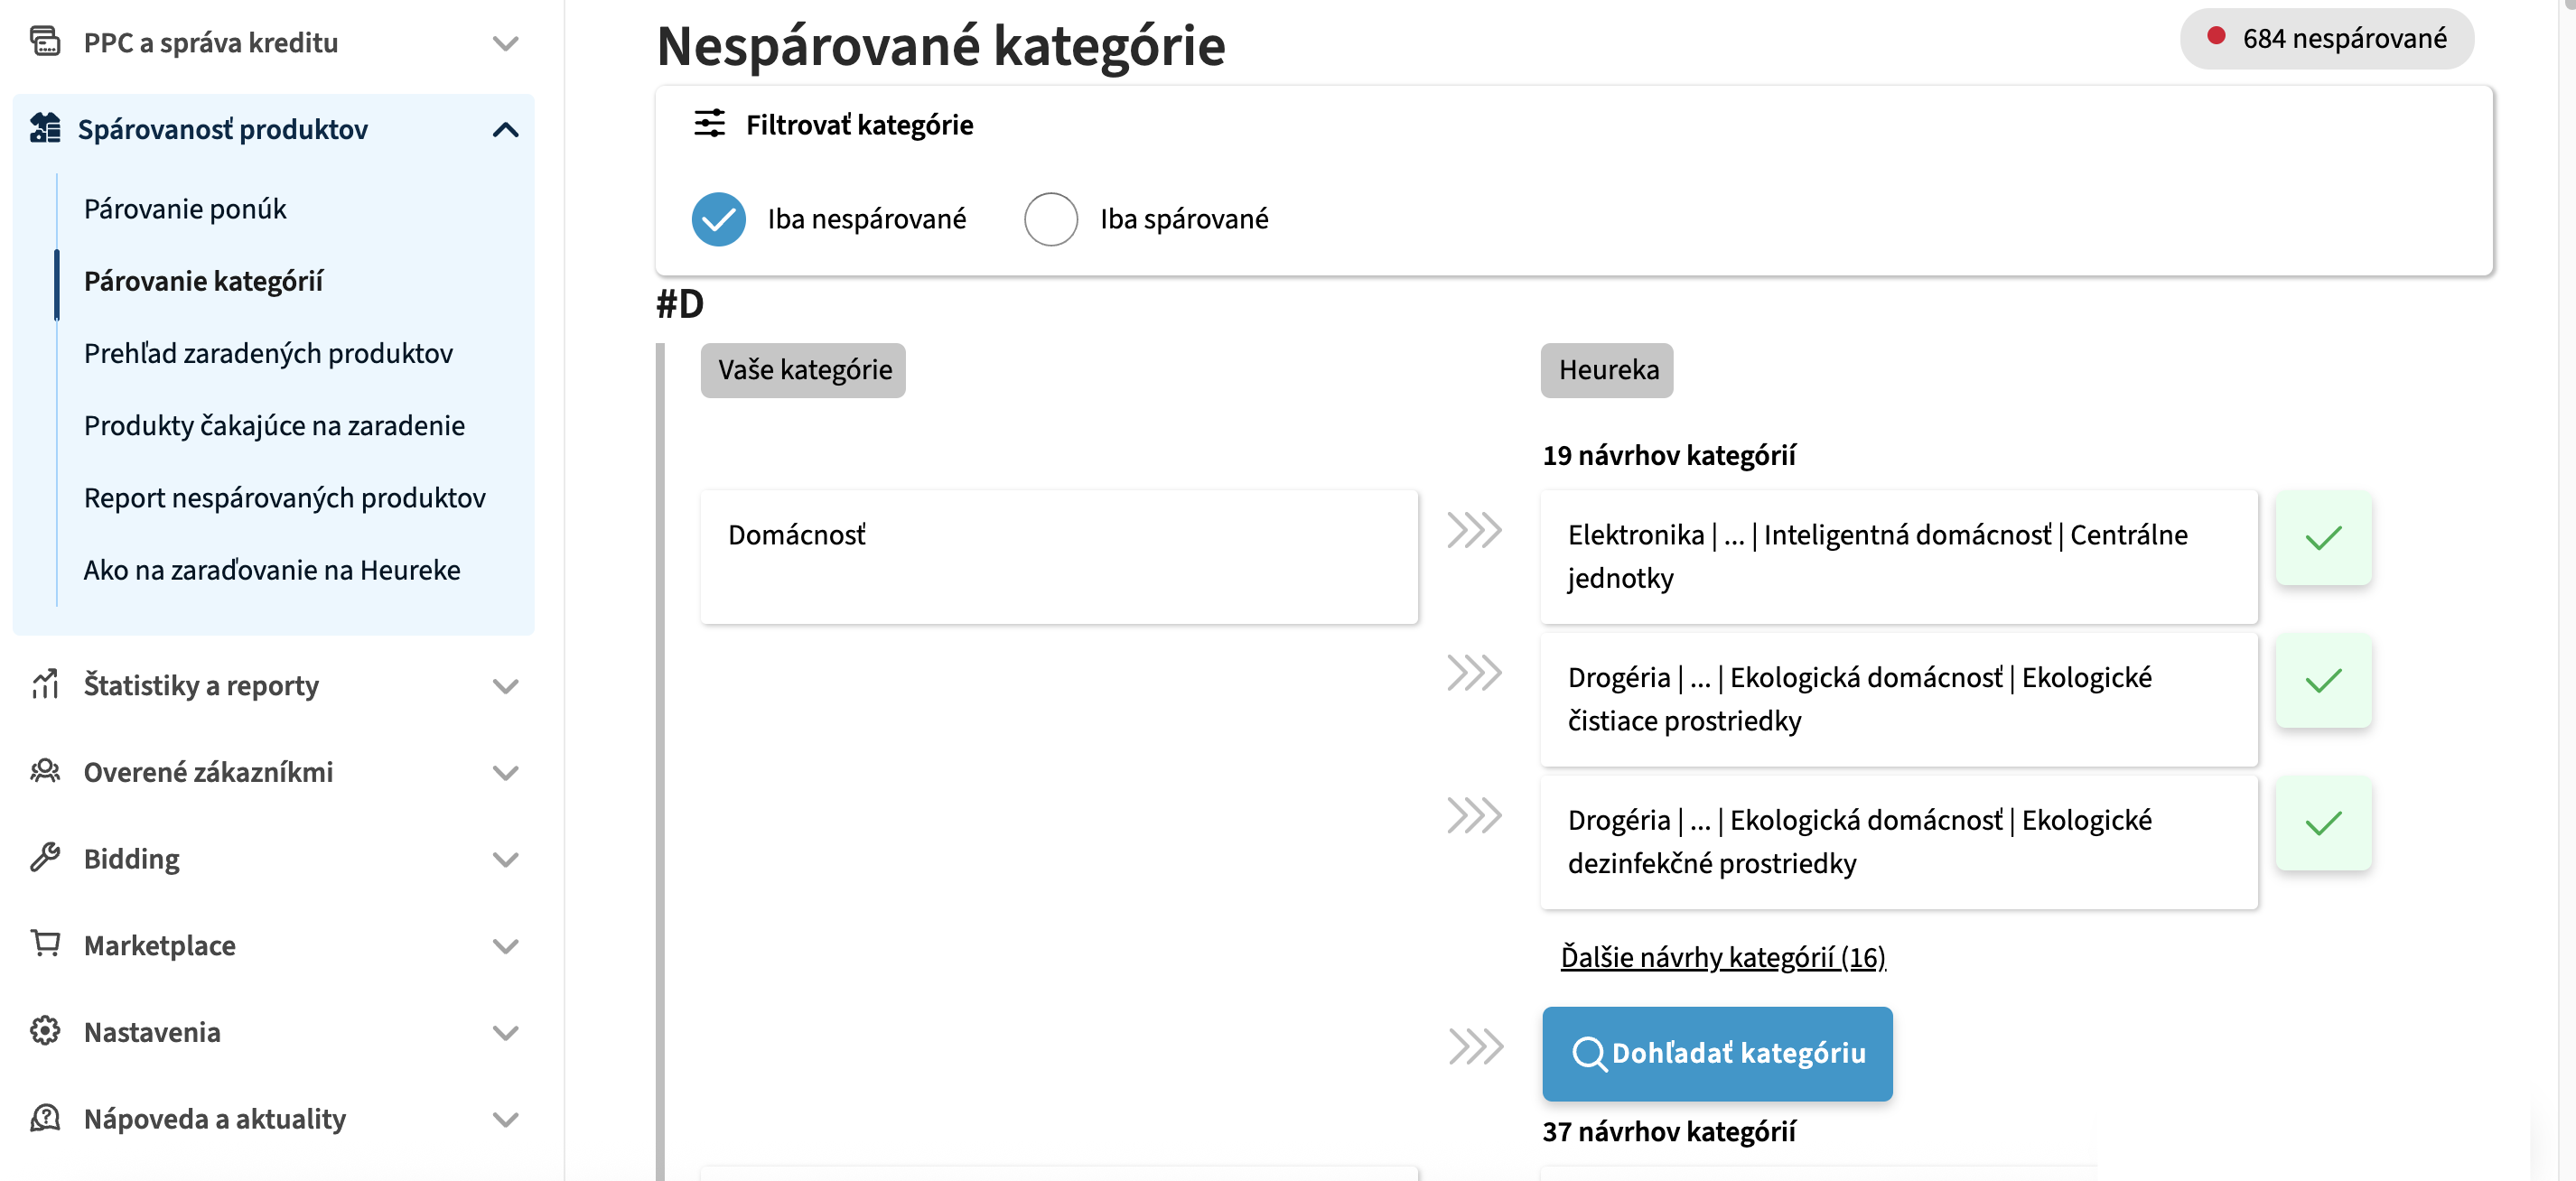Click the 684 nespárované badge
Image resolution: width=2576 pixels, height=1181 pixels.
coord(2326,38)
